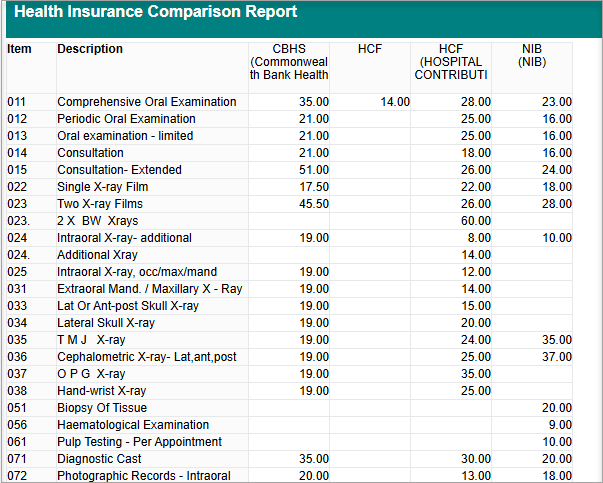
Task: Click item code 036
Action: (17, 357)
